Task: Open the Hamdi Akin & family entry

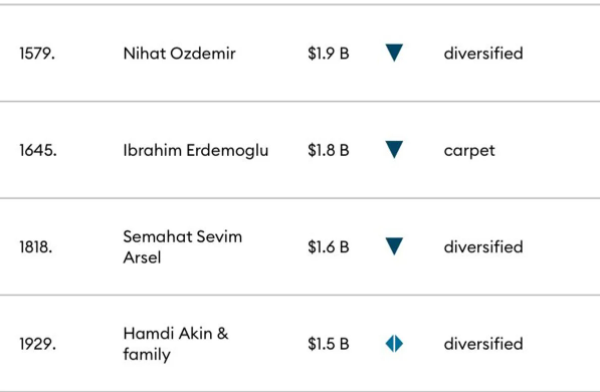Action: (x=176, y=344)
